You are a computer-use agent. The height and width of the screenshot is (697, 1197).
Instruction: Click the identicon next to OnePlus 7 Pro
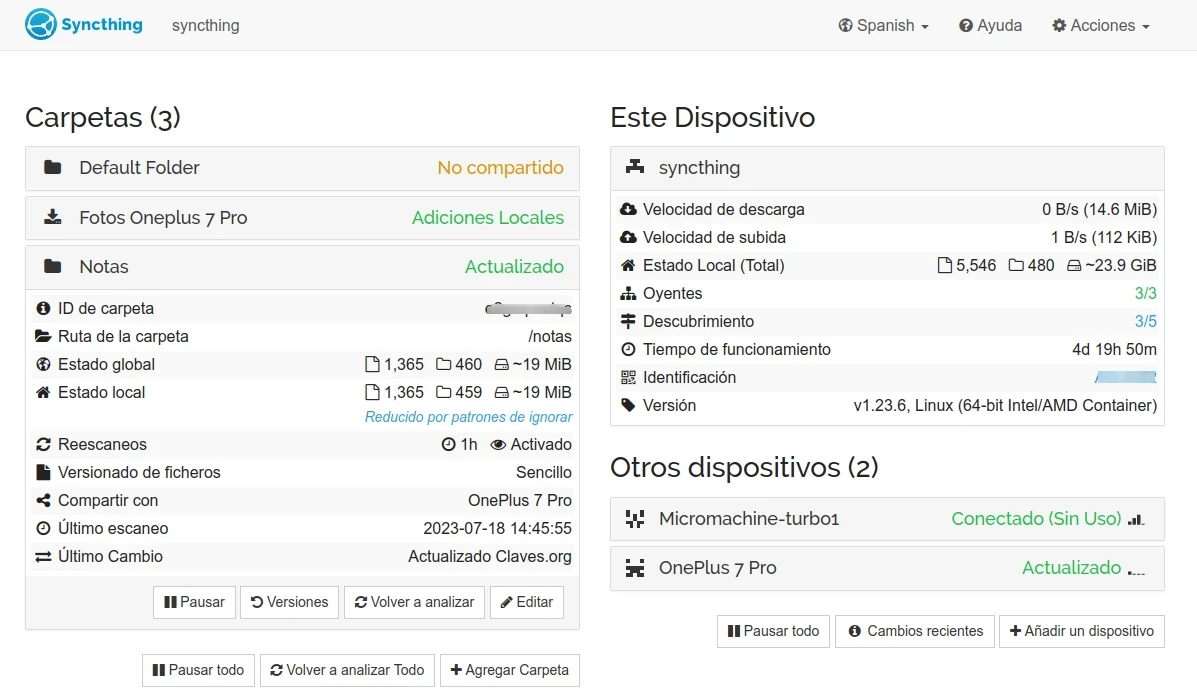tap(635, 567)
